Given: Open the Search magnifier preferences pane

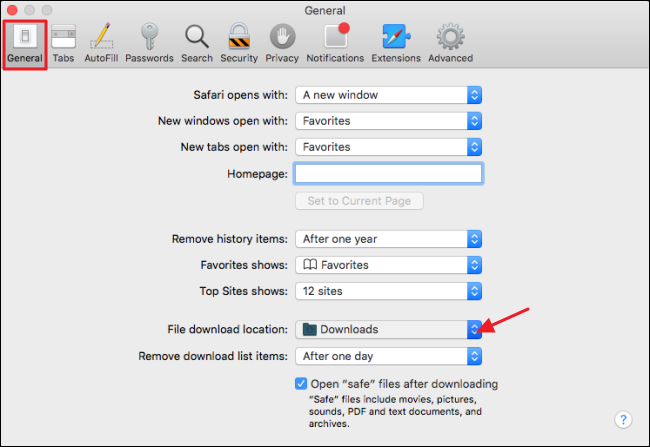Looking at the screenshot, I should 197,44.
